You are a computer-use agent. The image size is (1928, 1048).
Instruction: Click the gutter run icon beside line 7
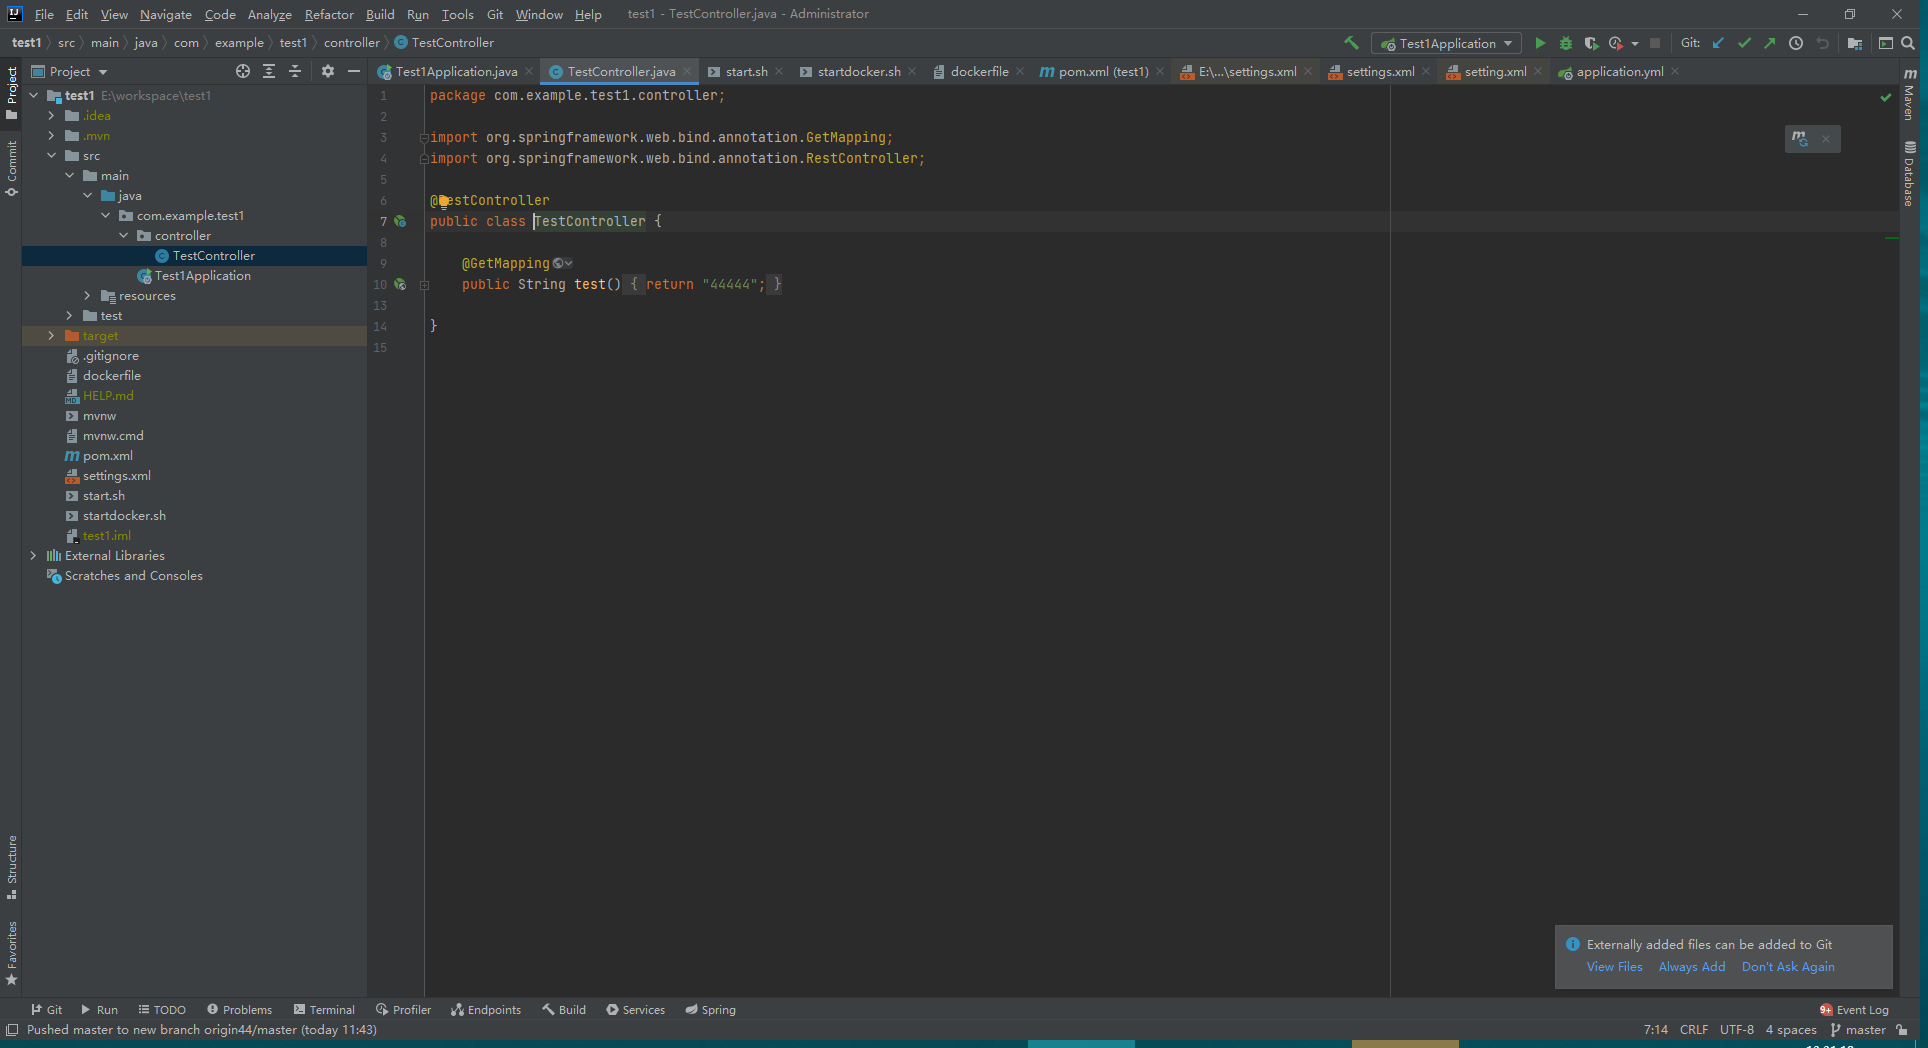tap(400, 221)
